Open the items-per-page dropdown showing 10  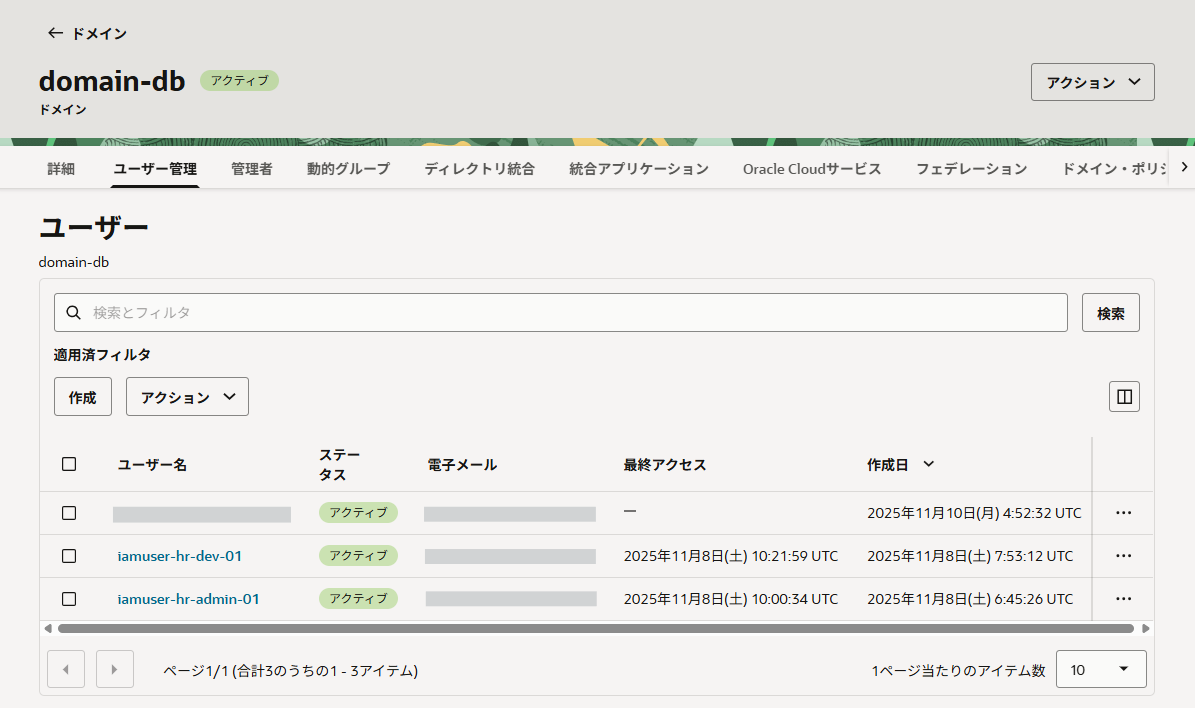(1101, 668)
